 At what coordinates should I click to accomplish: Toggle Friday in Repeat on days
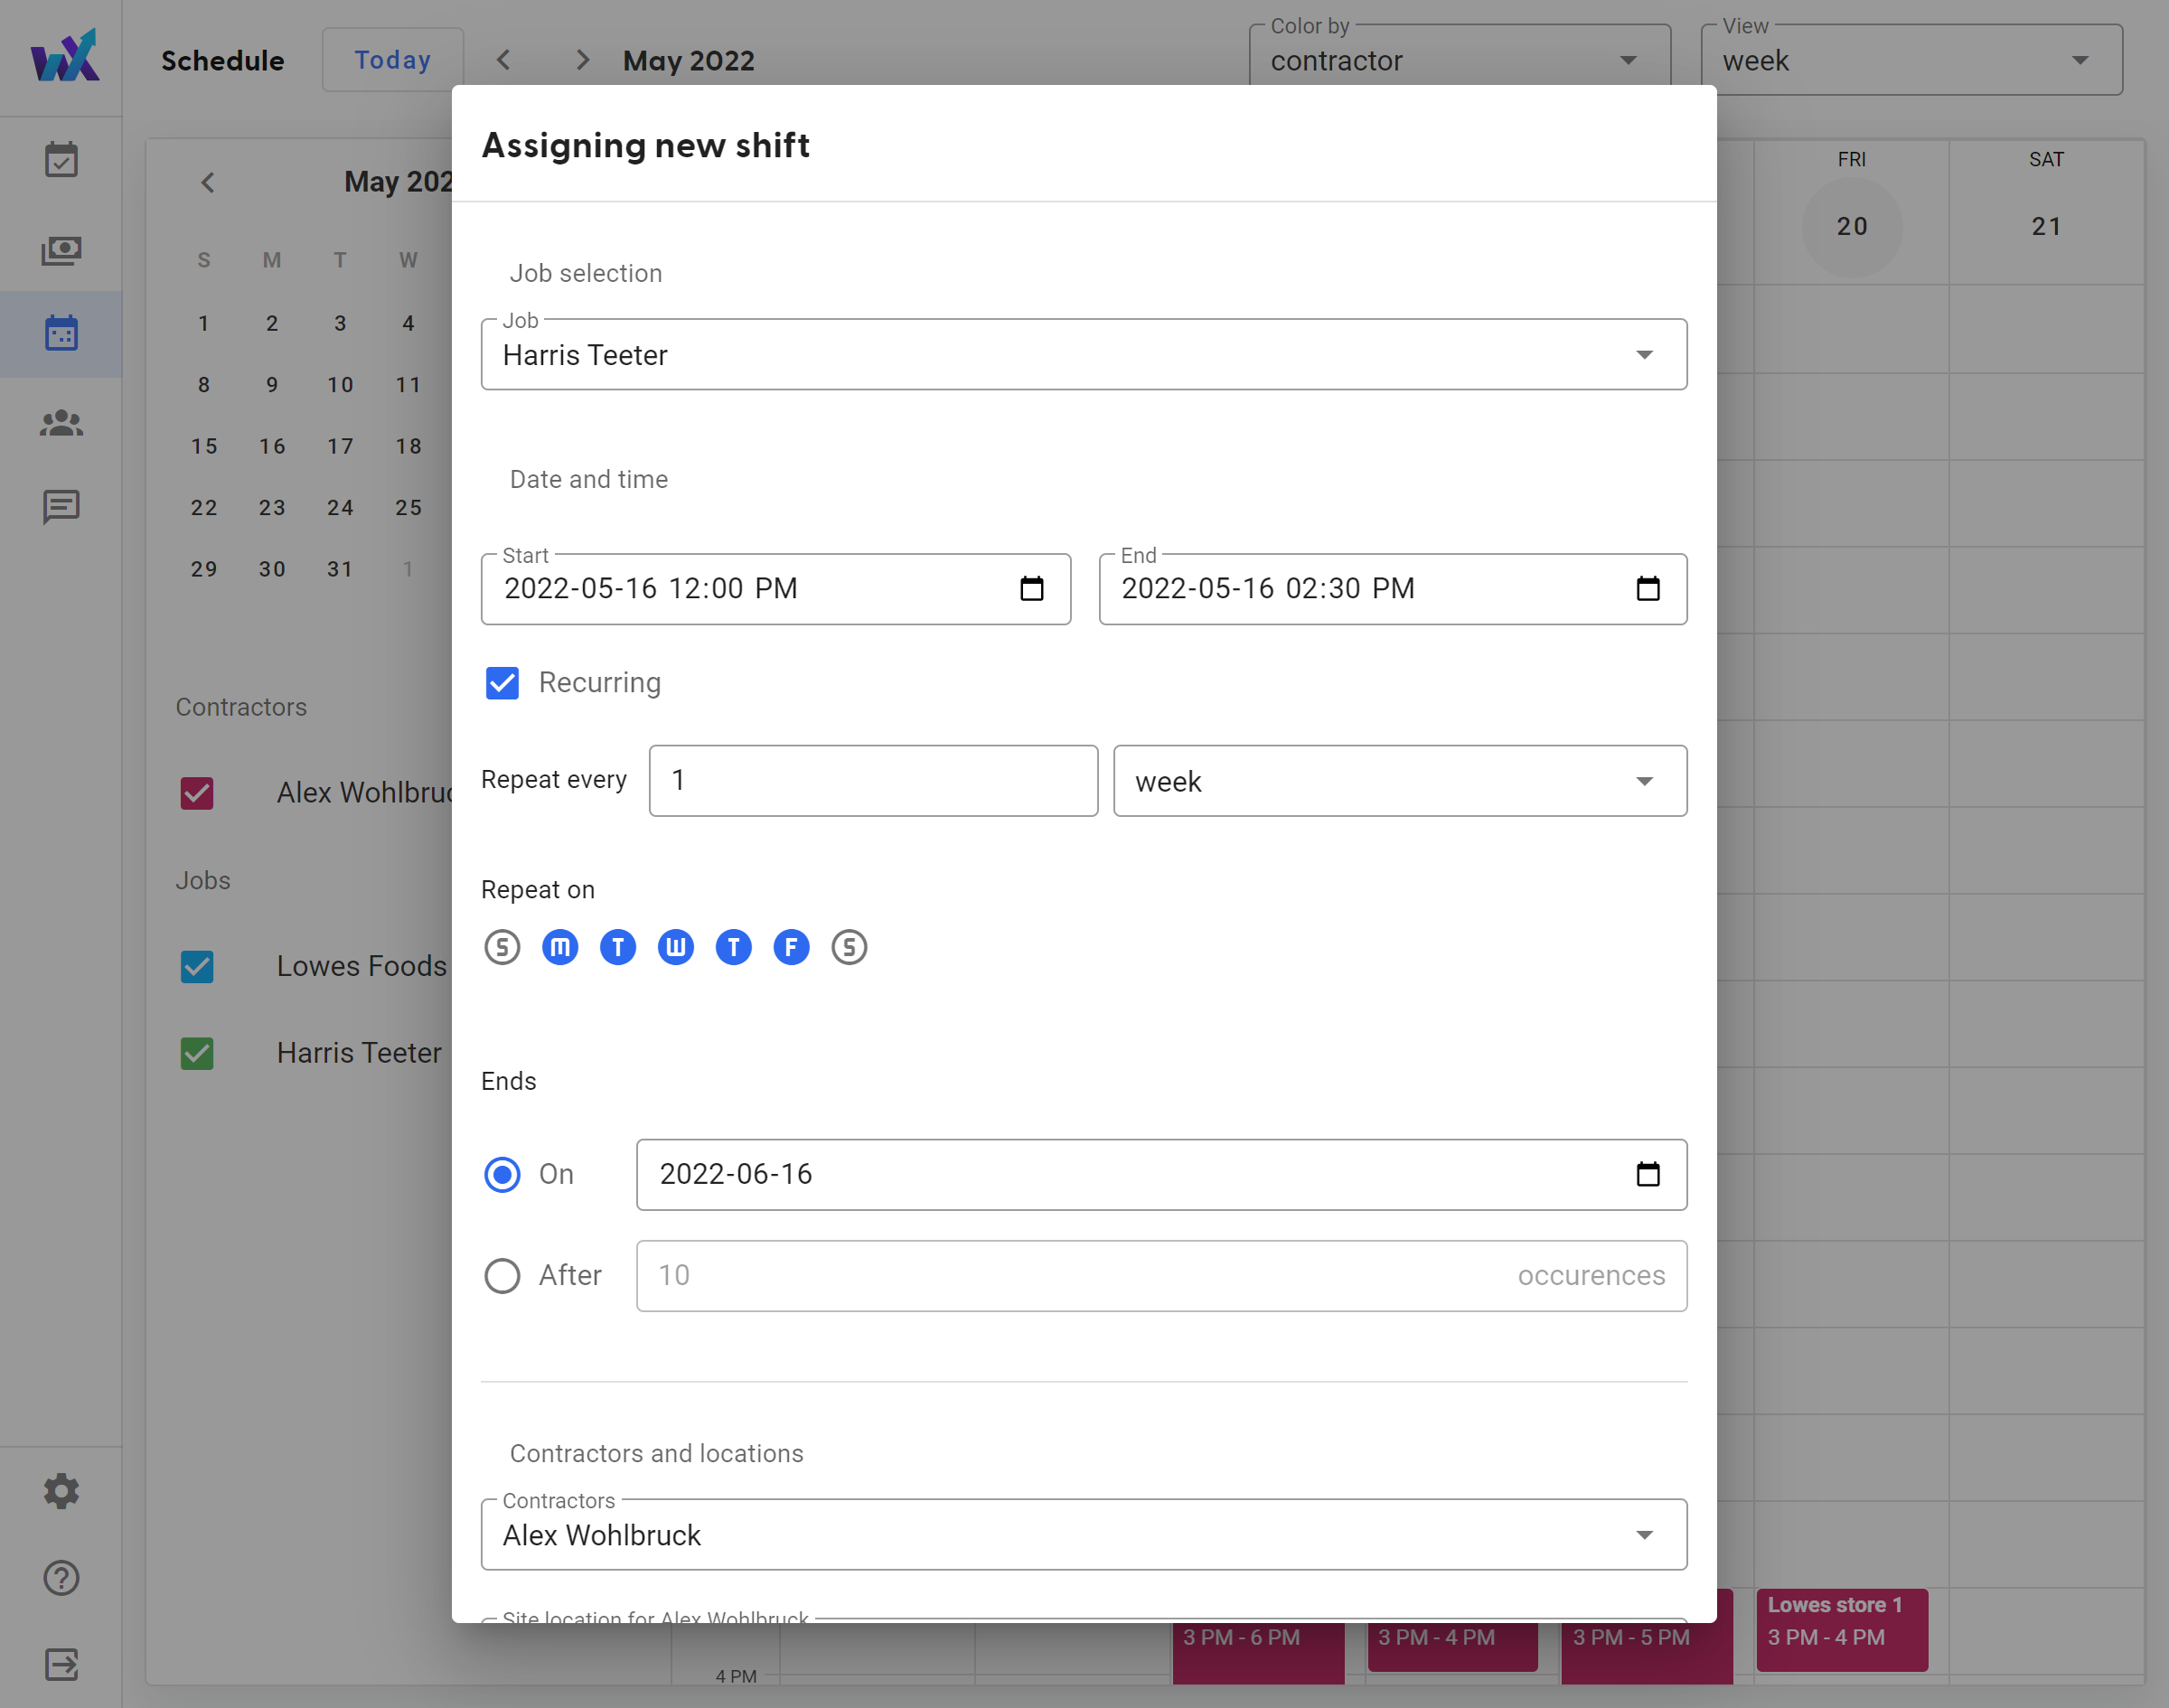tap(791, 947)
